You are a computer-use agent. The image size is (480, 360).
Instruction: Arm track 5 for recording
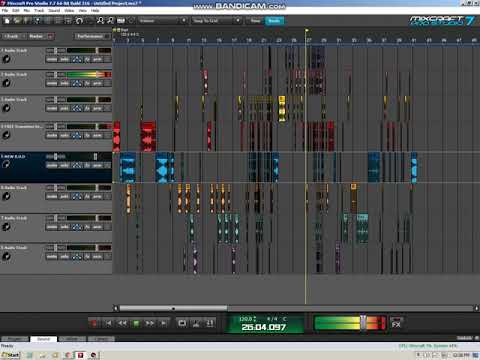(97, 165)
